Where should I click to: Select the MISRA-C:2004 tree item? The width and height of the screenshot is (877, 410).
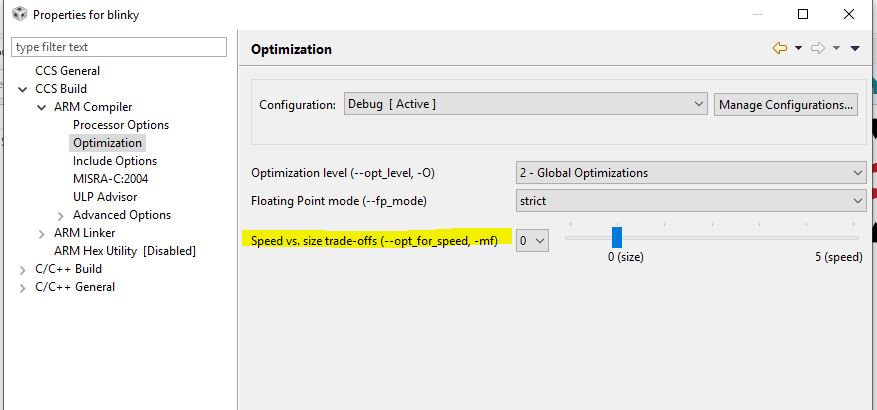coord(111,179)
